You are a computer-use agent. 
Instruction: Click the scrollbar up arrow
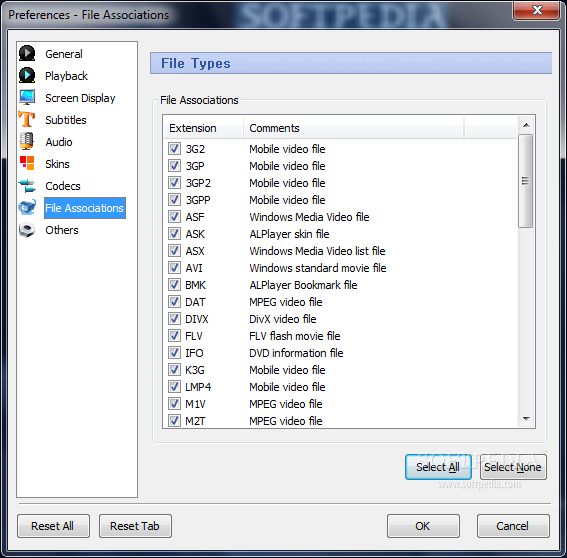coord(526,125)
